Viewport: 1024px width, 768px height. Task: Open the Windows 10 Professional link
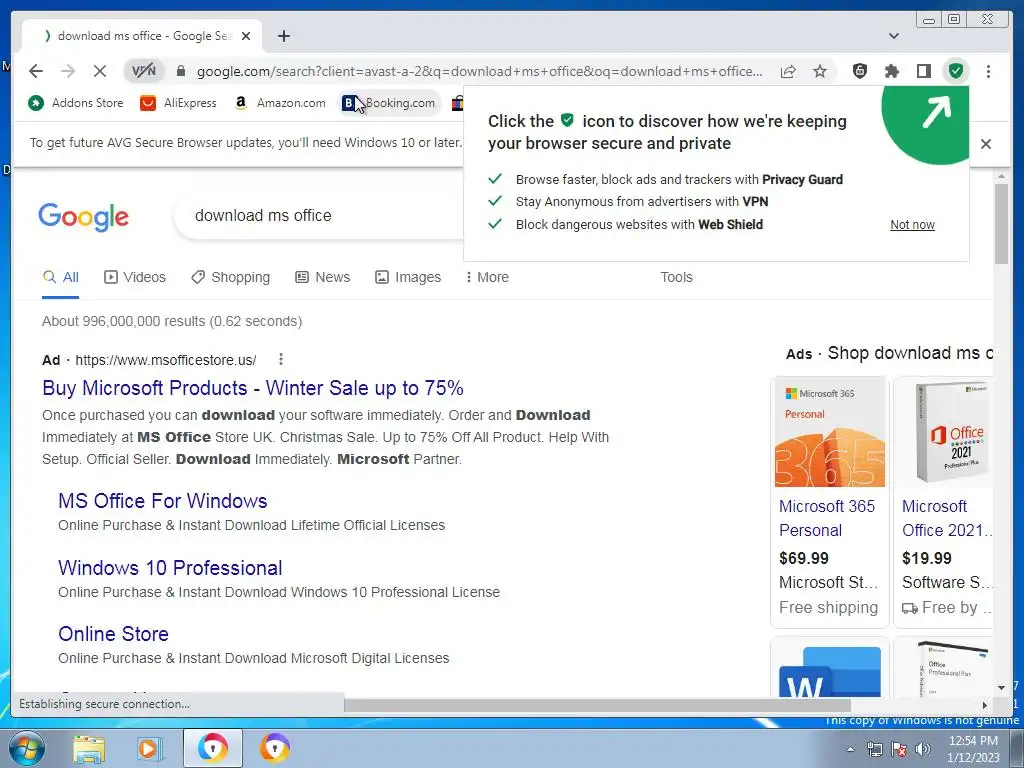[170, 568]
